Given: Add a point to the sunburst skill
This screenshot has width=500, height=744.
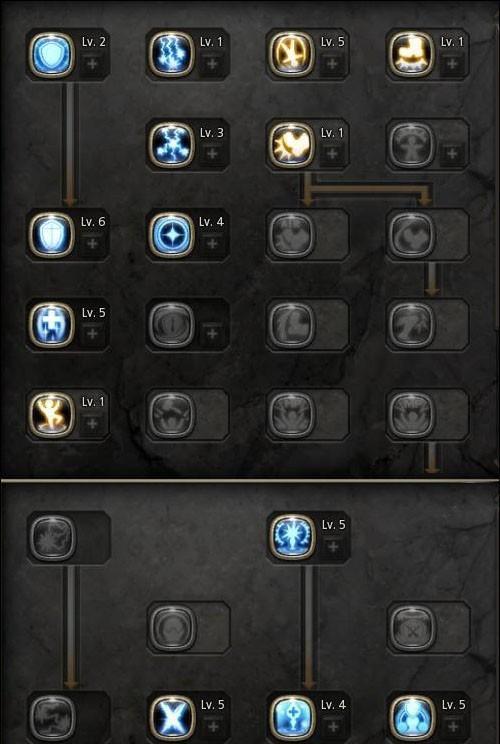Looking at the screenshot, I should [333, 547].
